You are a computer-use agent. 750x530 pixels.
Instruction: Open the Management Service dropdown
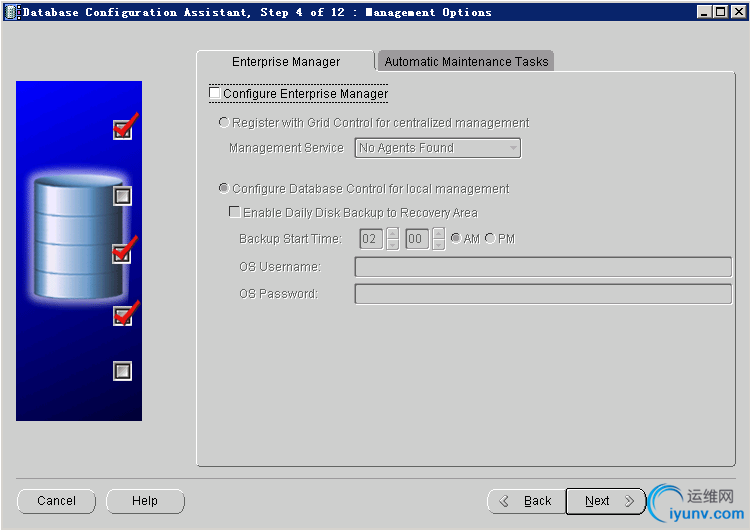click(x=437, y=148)
